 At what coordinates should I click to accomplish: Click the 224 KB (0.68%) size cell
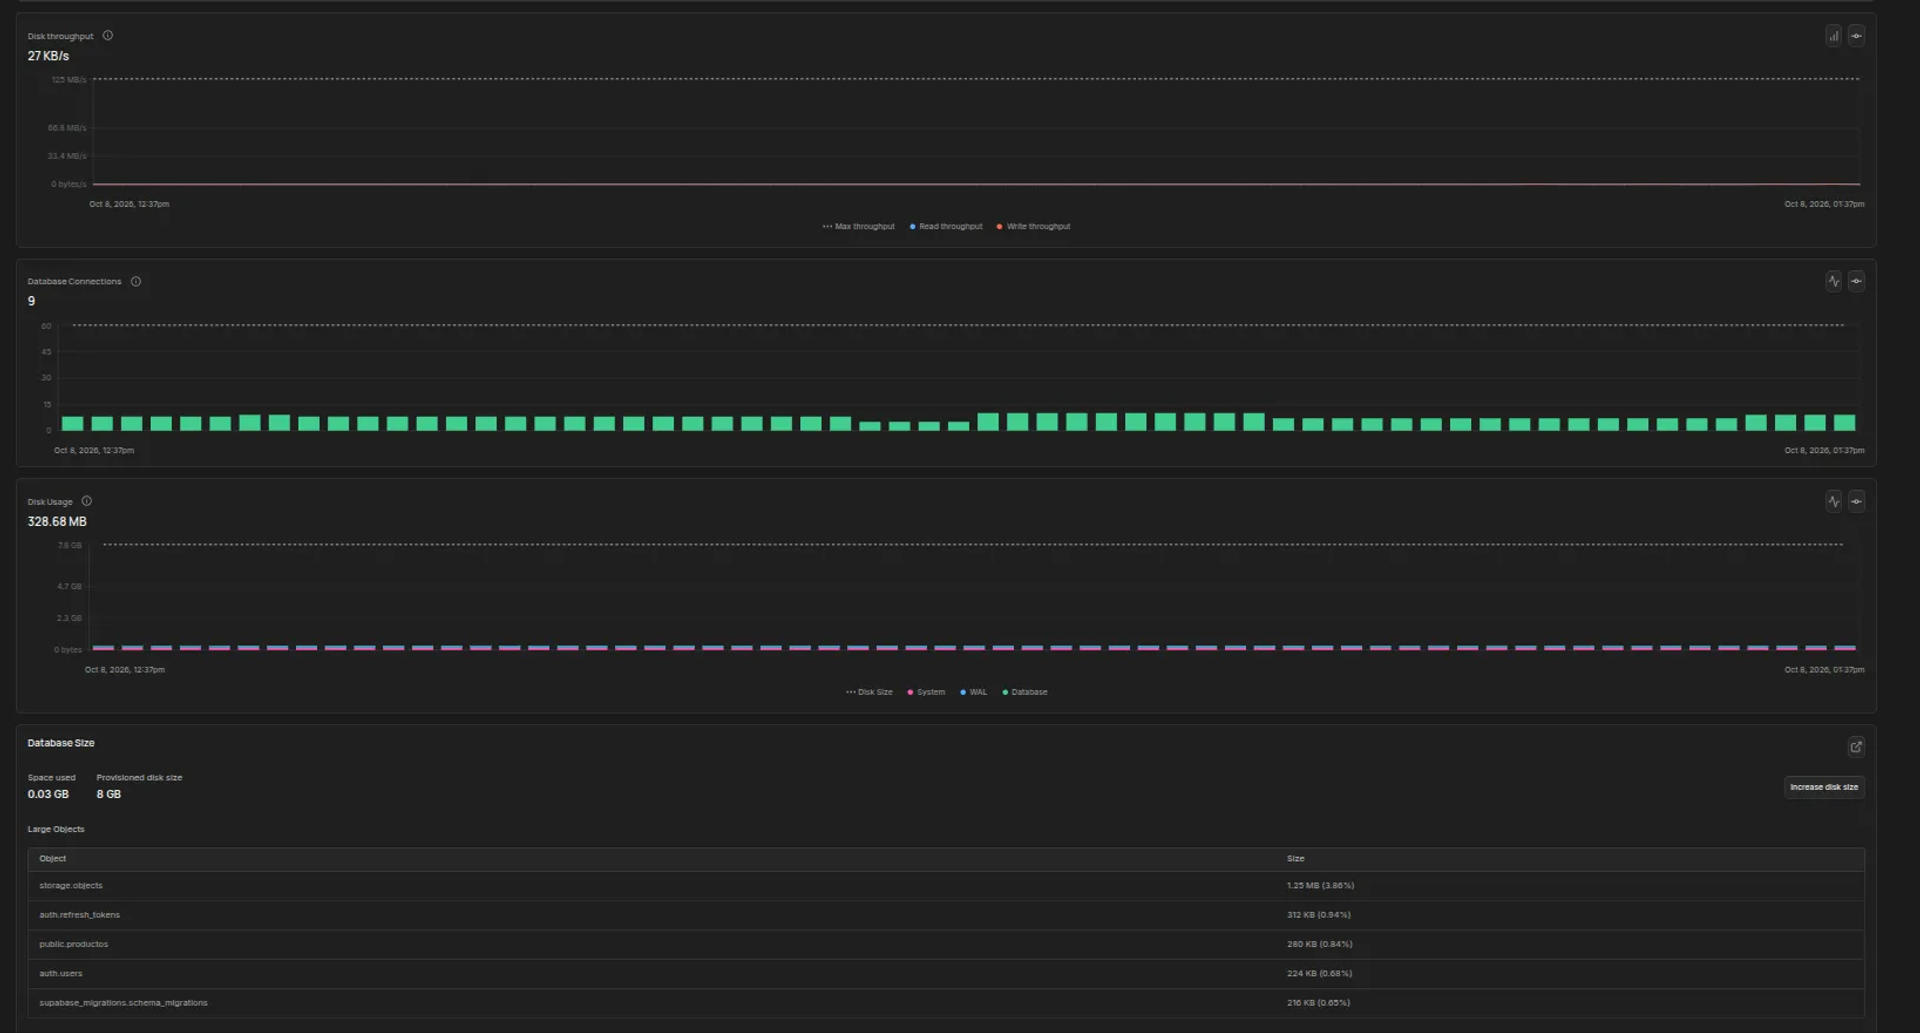pyautogui.click(x=1319, y=973)
